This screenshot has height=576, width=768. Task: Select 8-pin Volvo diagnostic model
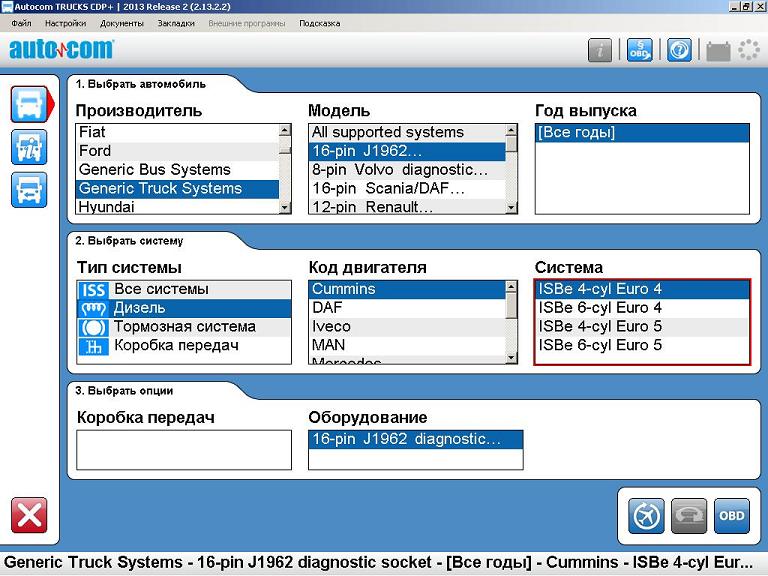(407, 169)
